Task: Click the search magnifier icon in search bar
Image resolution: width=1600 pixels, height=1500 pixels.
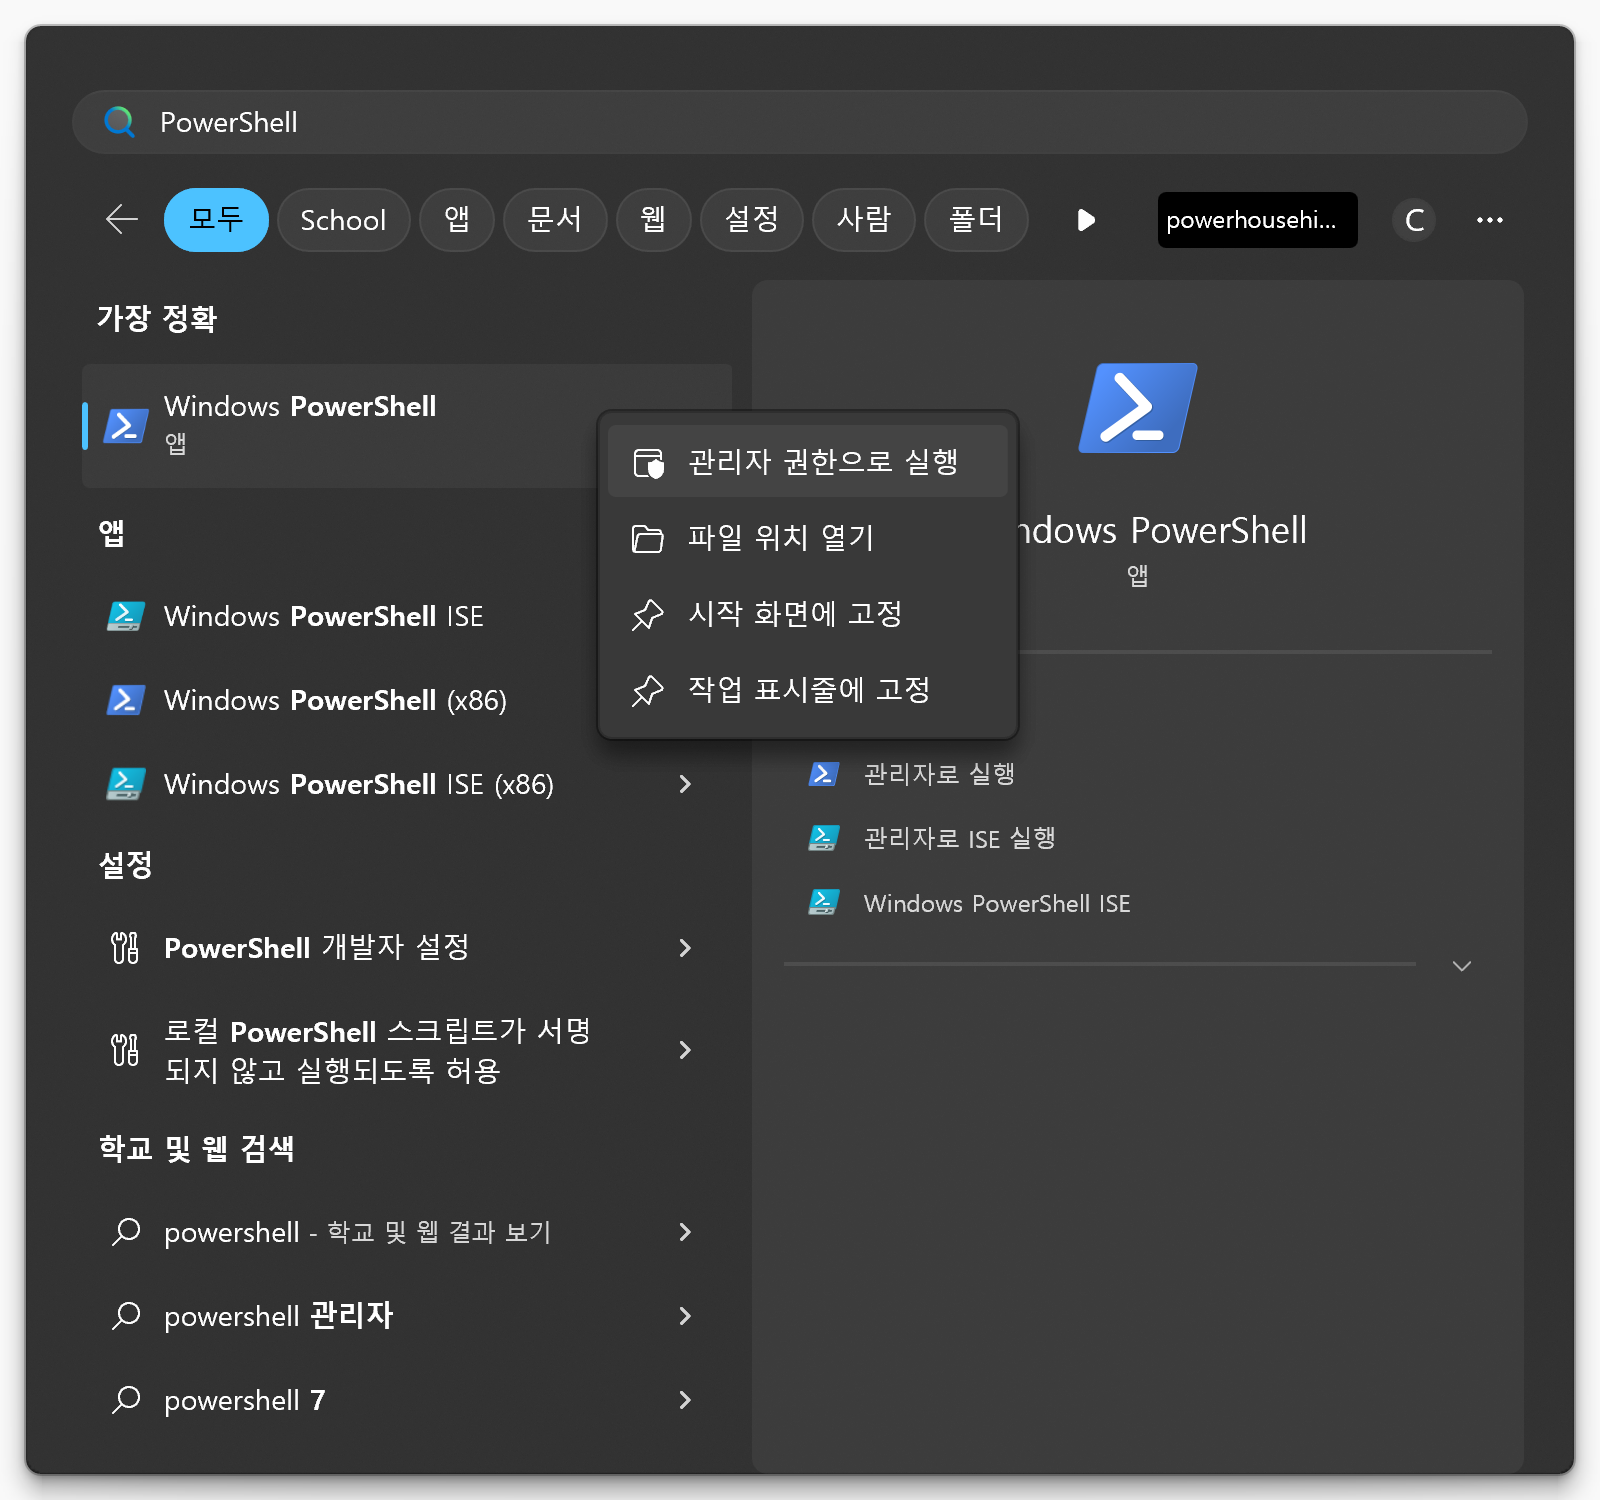Action: [120, 122]
